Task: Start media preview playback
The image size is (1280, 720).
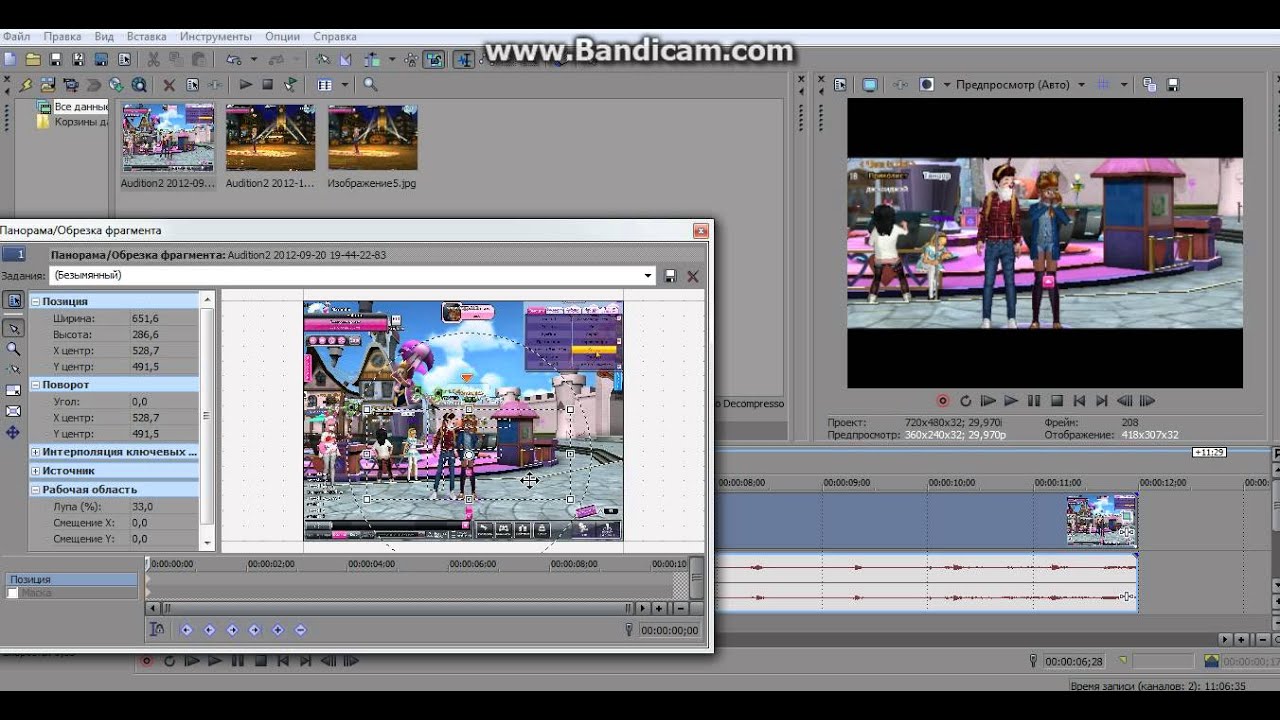Action: [x=245, y=85]
